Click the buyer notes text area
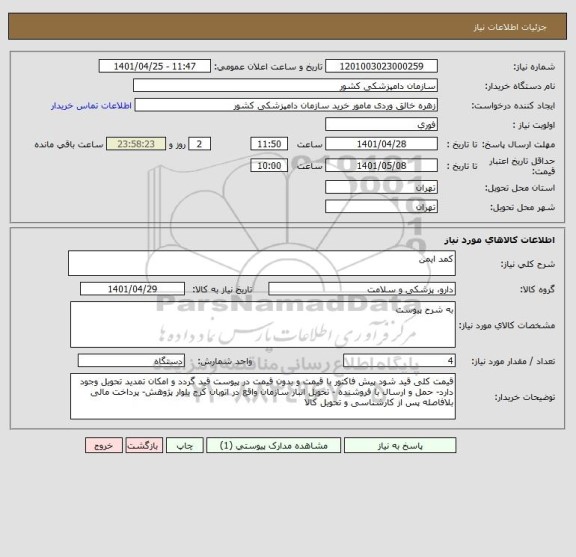Image resolution: width=576 pixels, height=557 pixels. click(x=263, y=396)
